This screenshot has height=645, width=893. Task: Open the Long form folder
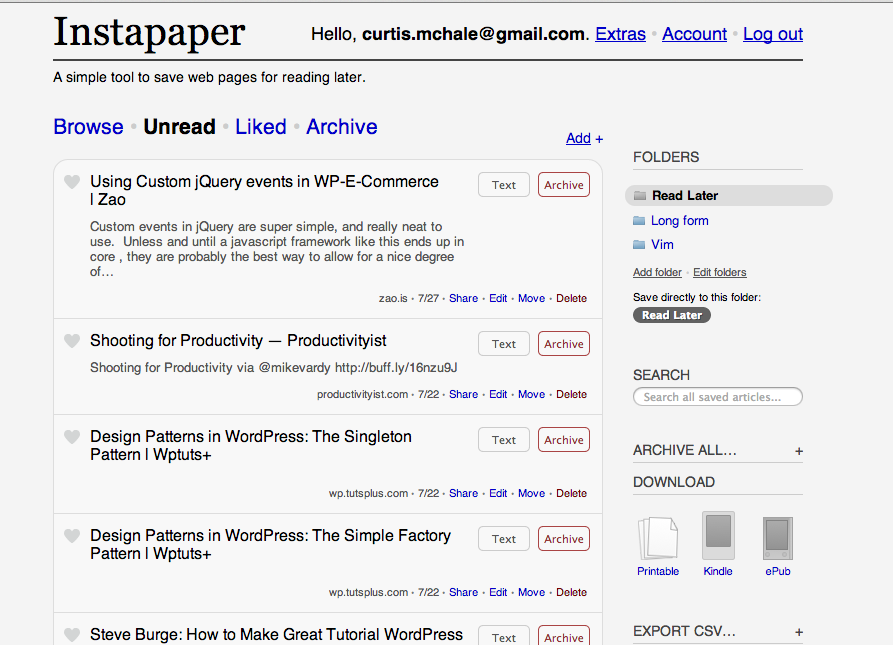click(679, 220)
